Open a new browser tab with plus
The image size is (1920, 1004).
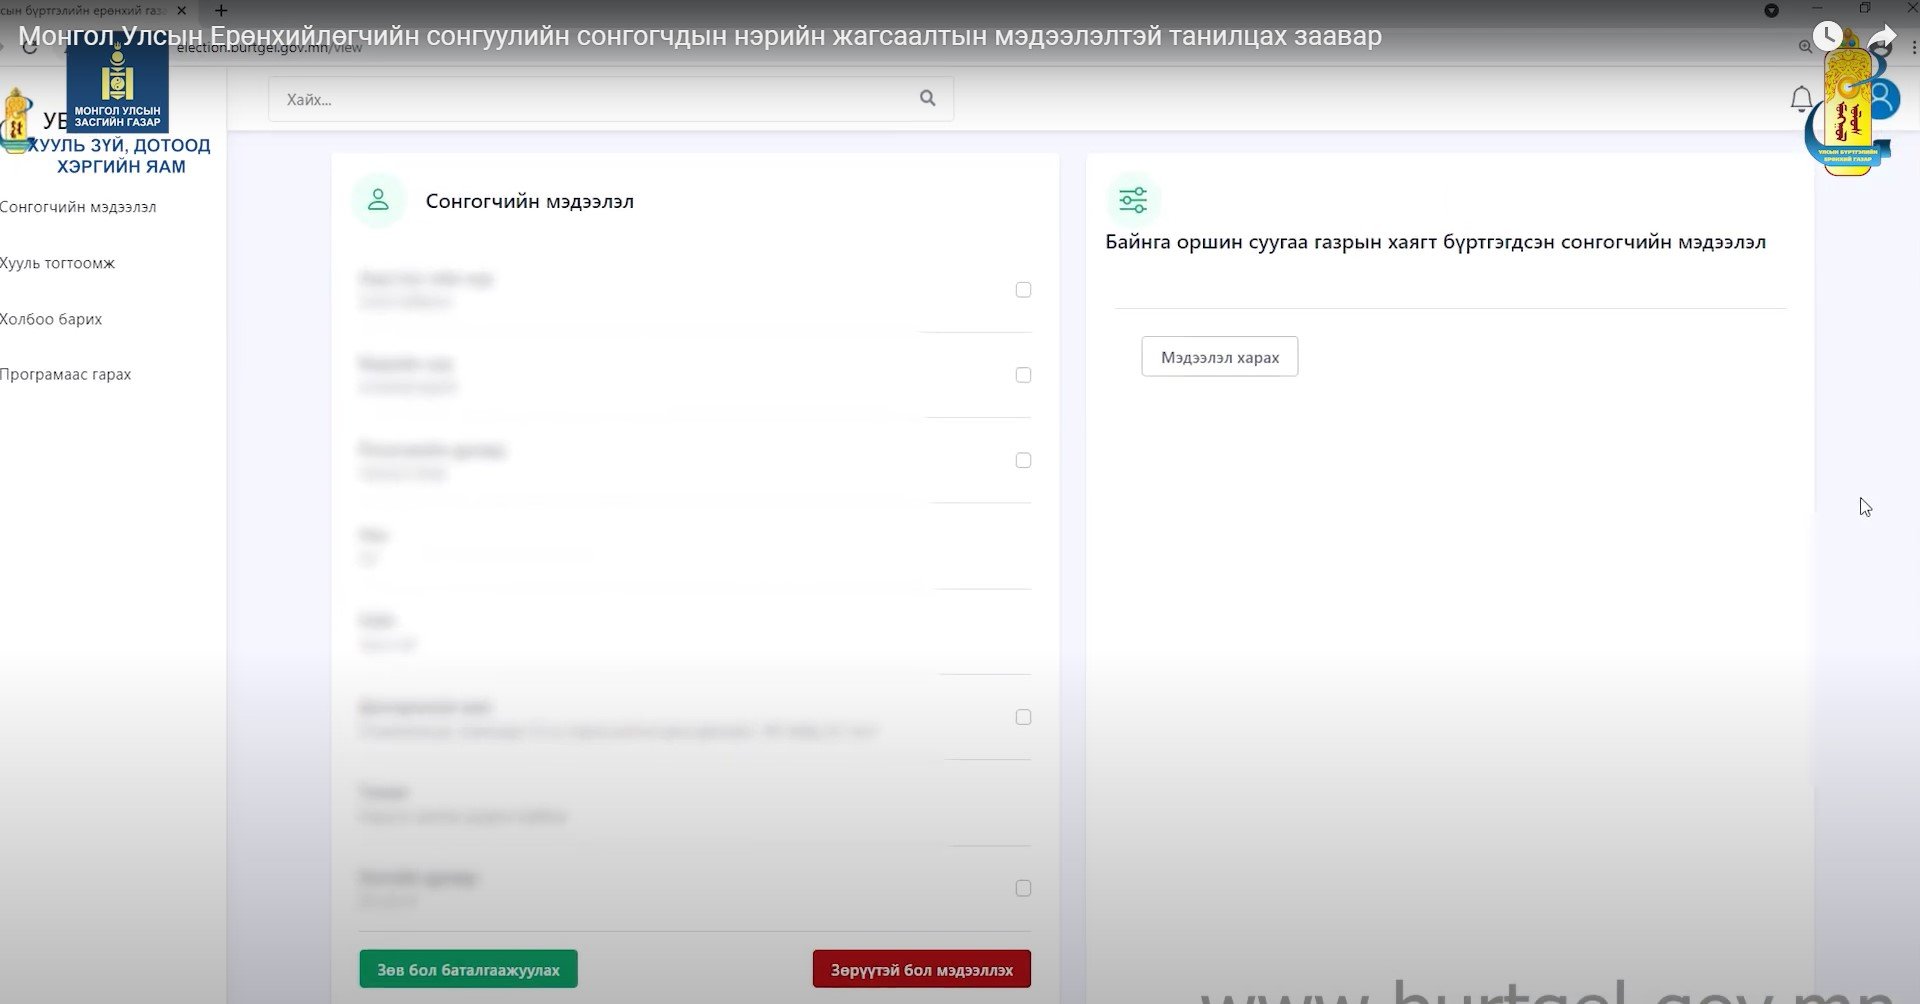coord(221,11)
